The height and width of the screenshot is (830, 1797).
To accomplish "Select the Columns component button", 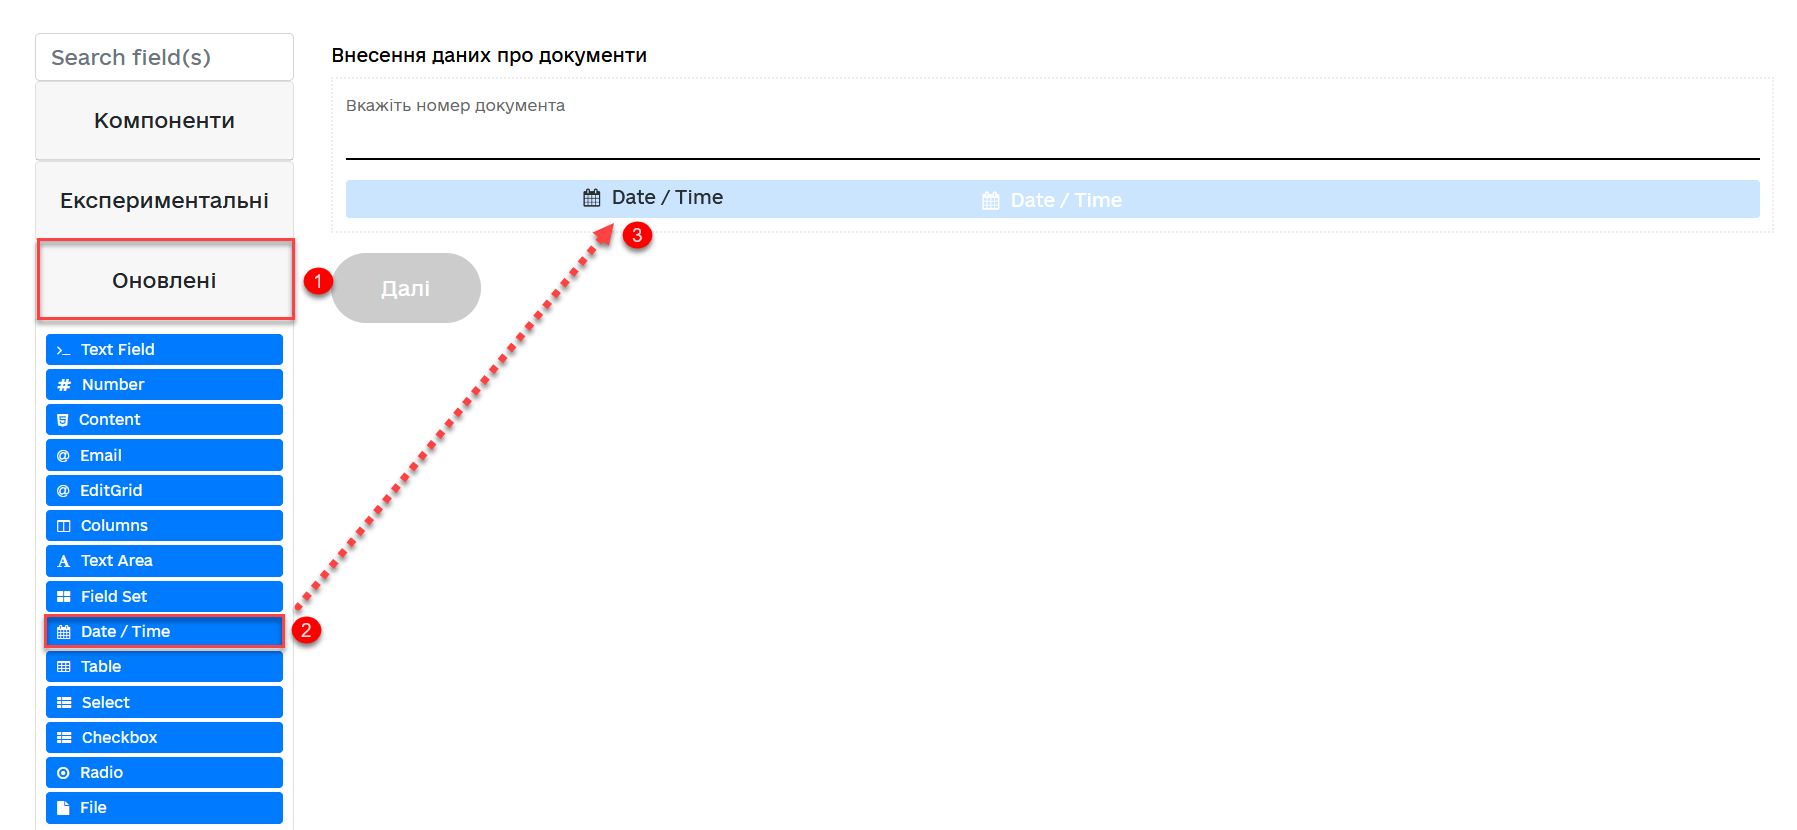I will point(164,526).
